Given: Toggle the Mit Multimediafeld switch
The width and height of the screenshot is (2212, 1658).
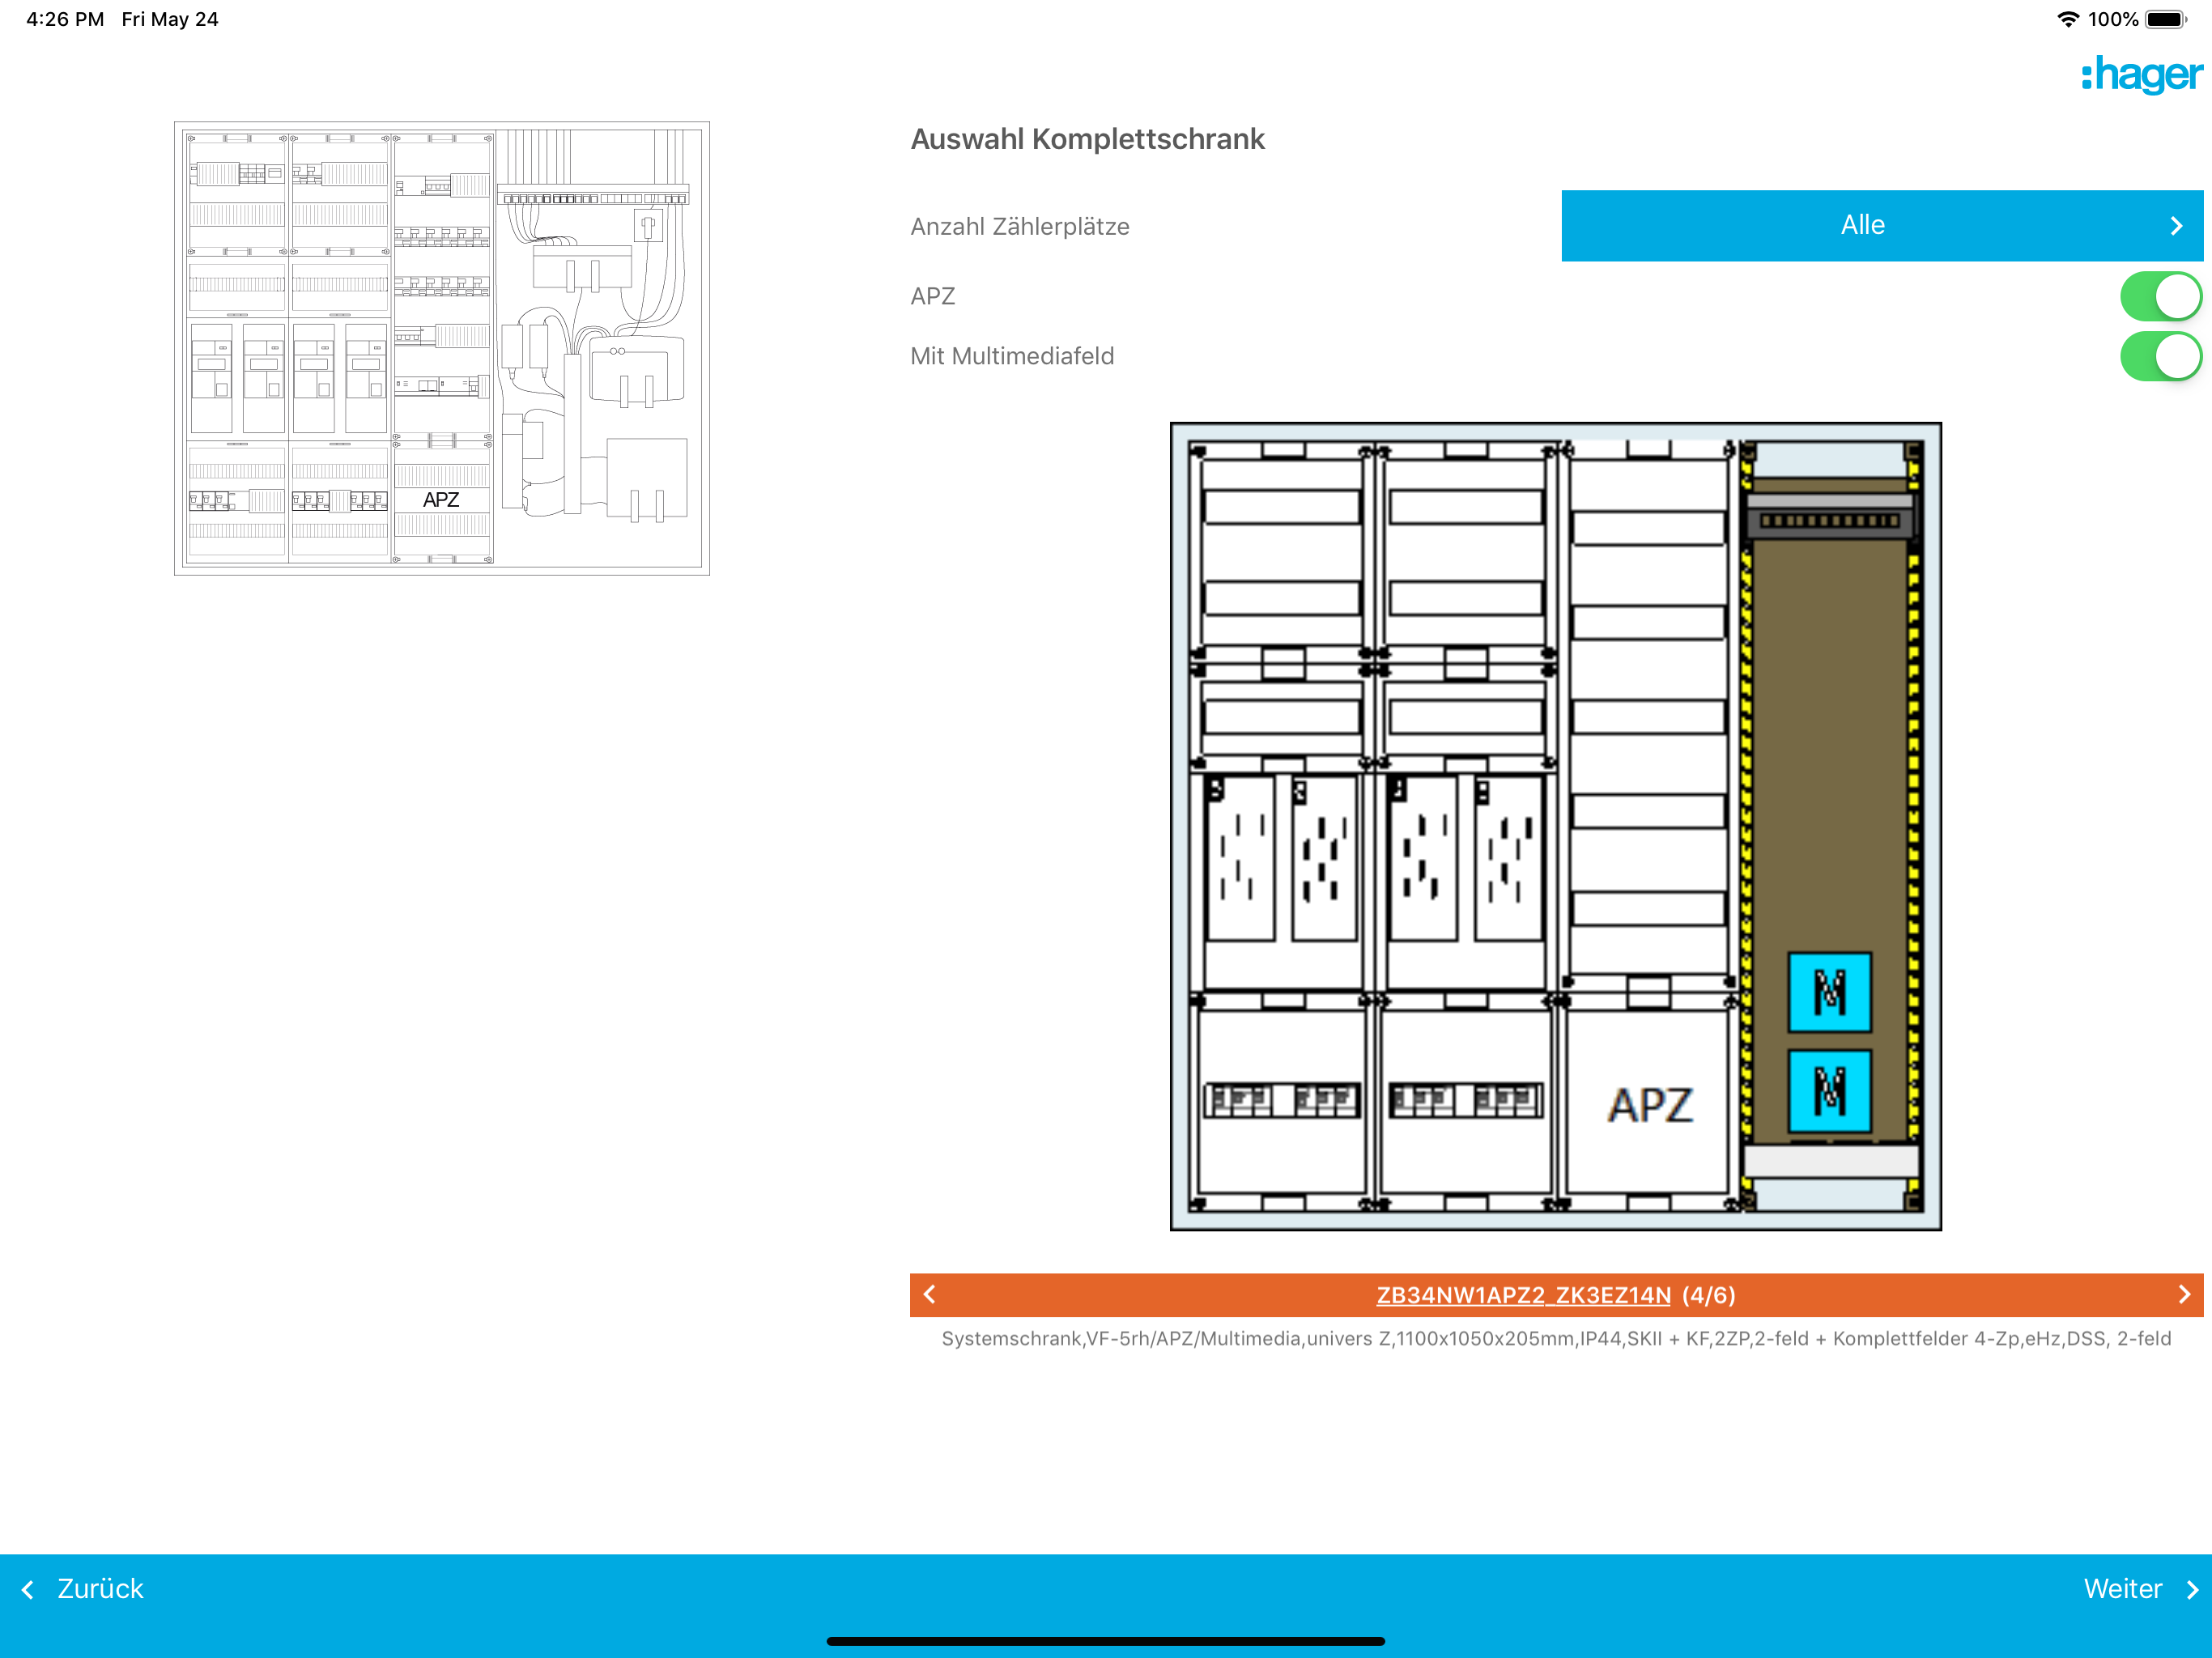Looking at the screenshot, I should (2160, 356).
